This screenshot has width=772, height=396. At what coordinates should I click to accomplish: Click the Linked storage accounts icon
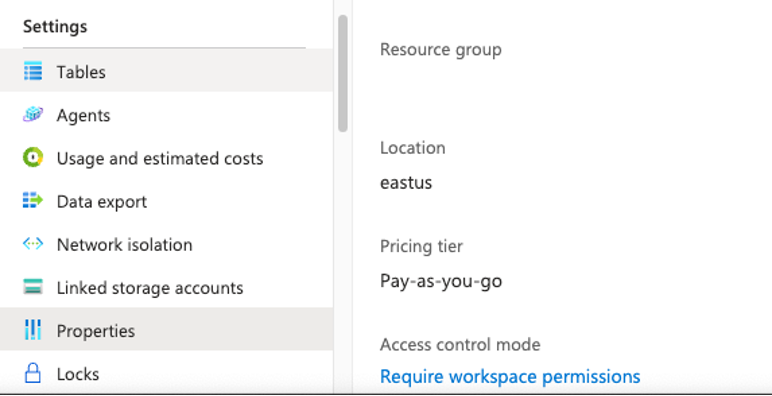coord(33,287)
